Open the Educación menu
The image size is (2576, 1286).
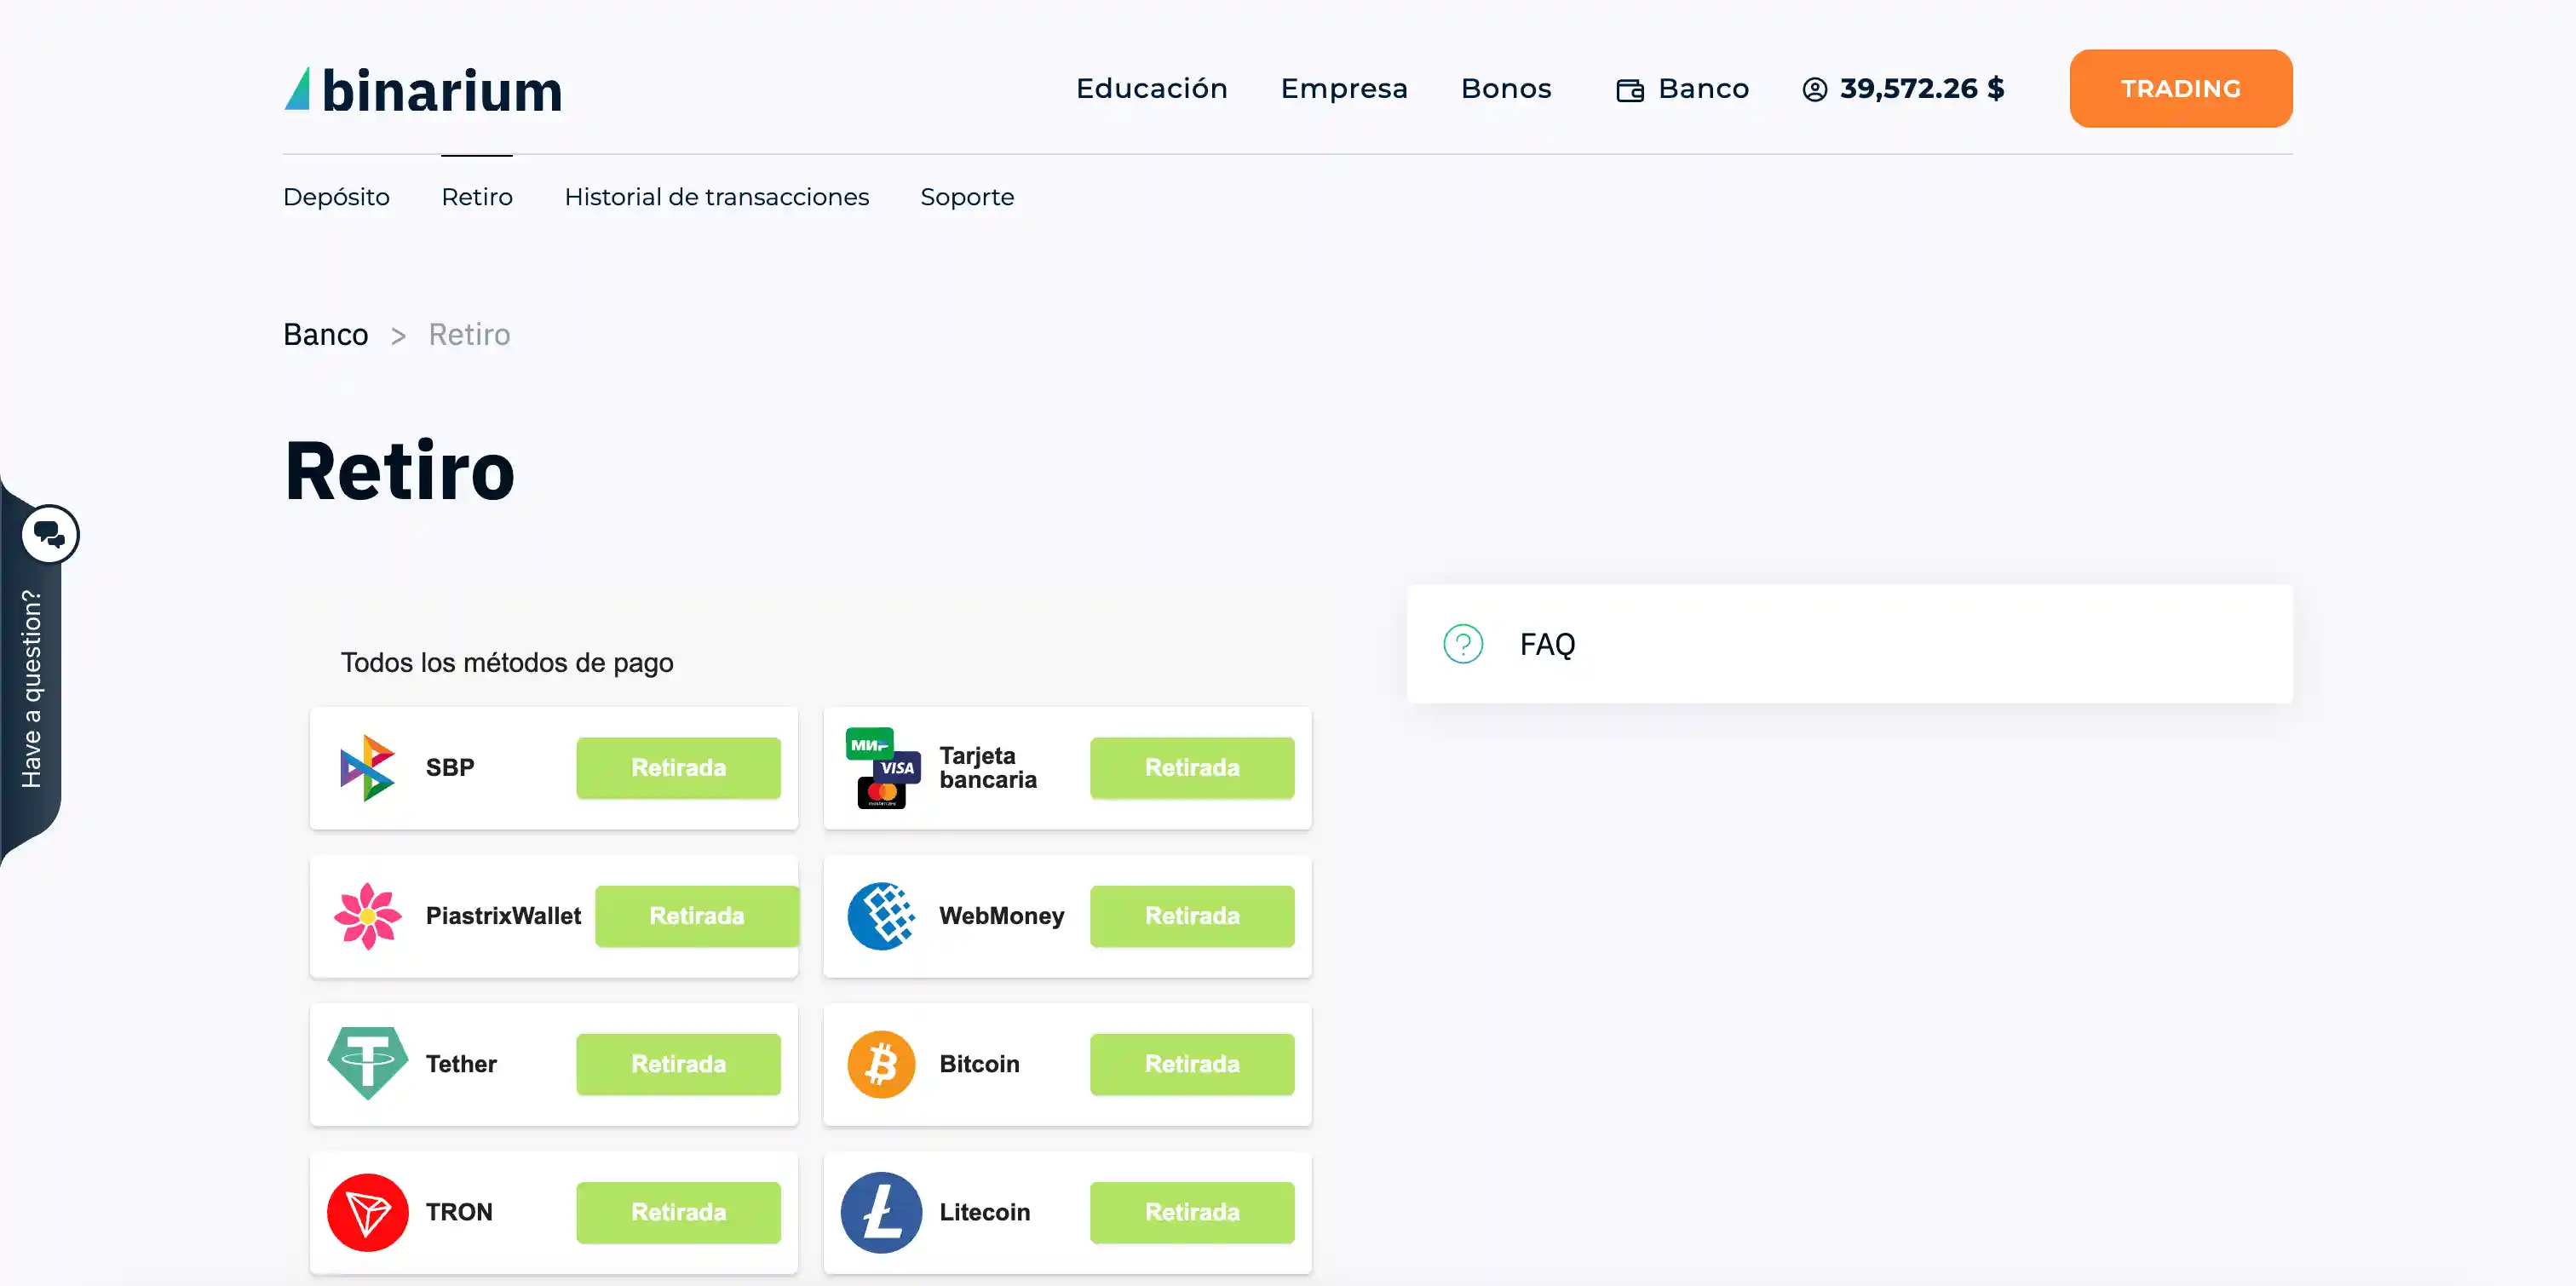(x=1151, y=88)
